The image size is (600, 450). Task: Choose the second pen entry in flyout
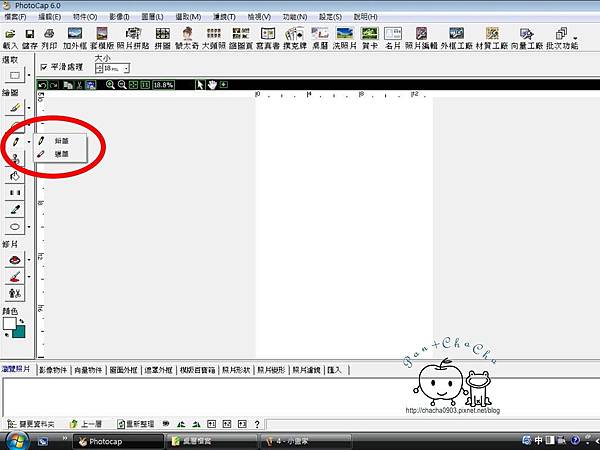pos(60,154)
